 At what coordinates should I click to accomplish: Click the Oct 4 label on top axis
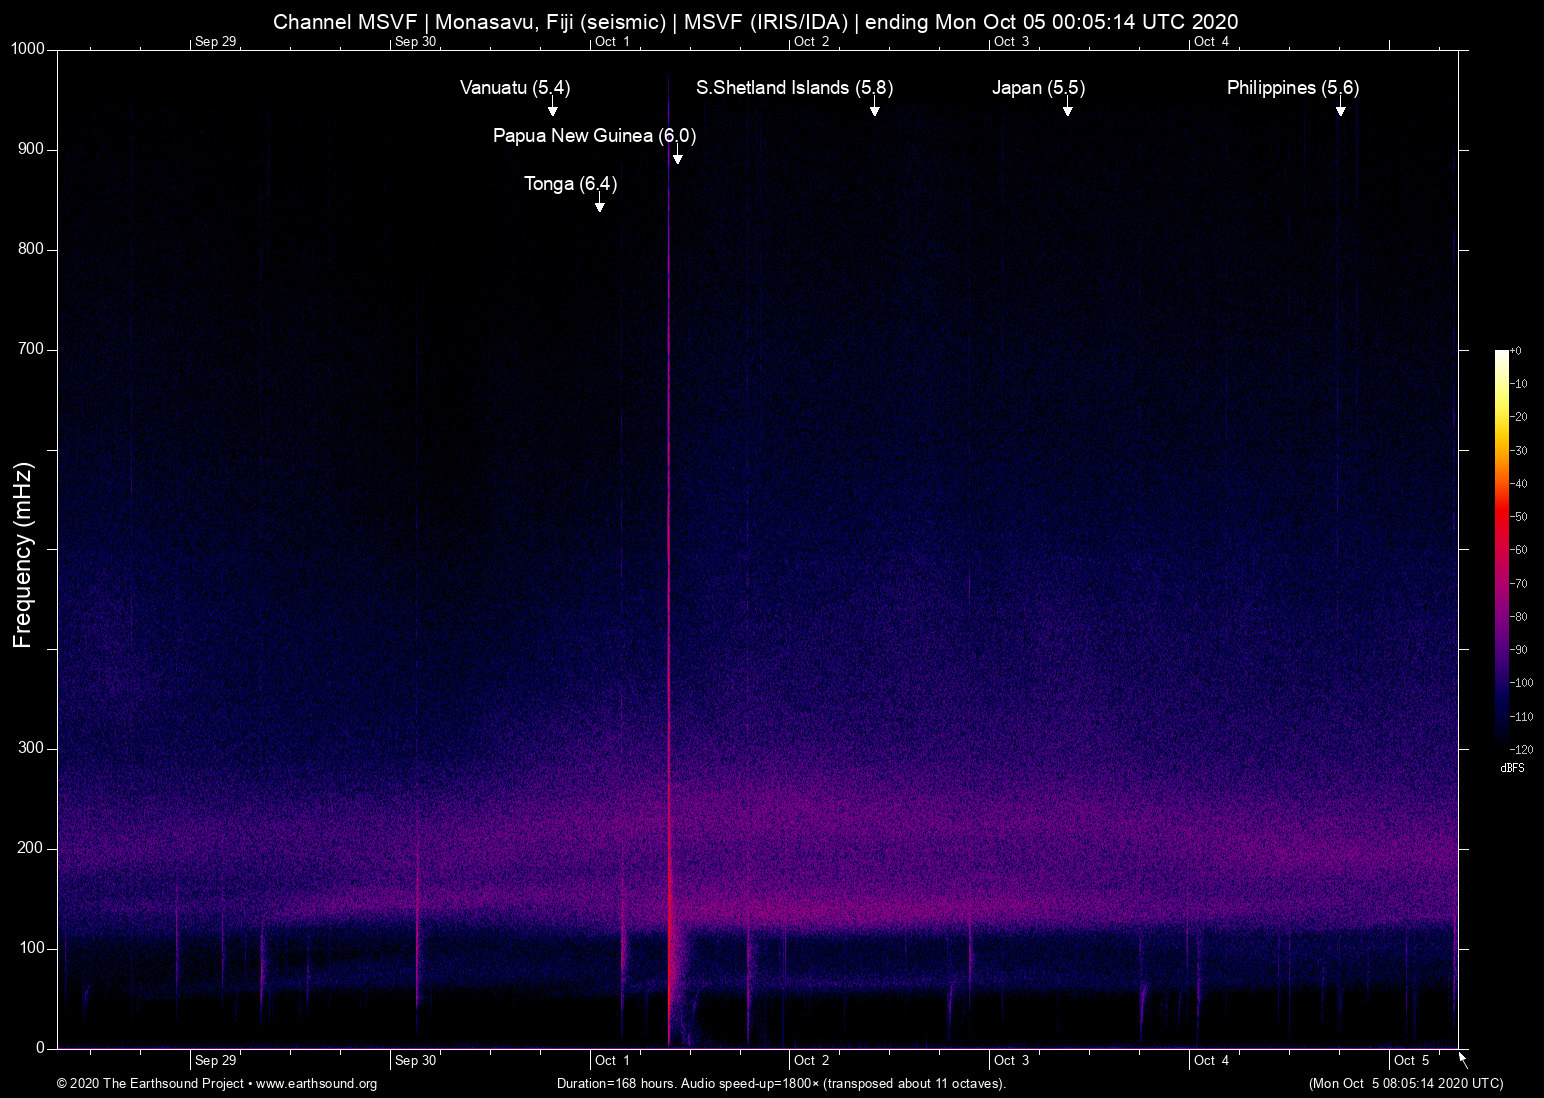tap(1211, 41)
